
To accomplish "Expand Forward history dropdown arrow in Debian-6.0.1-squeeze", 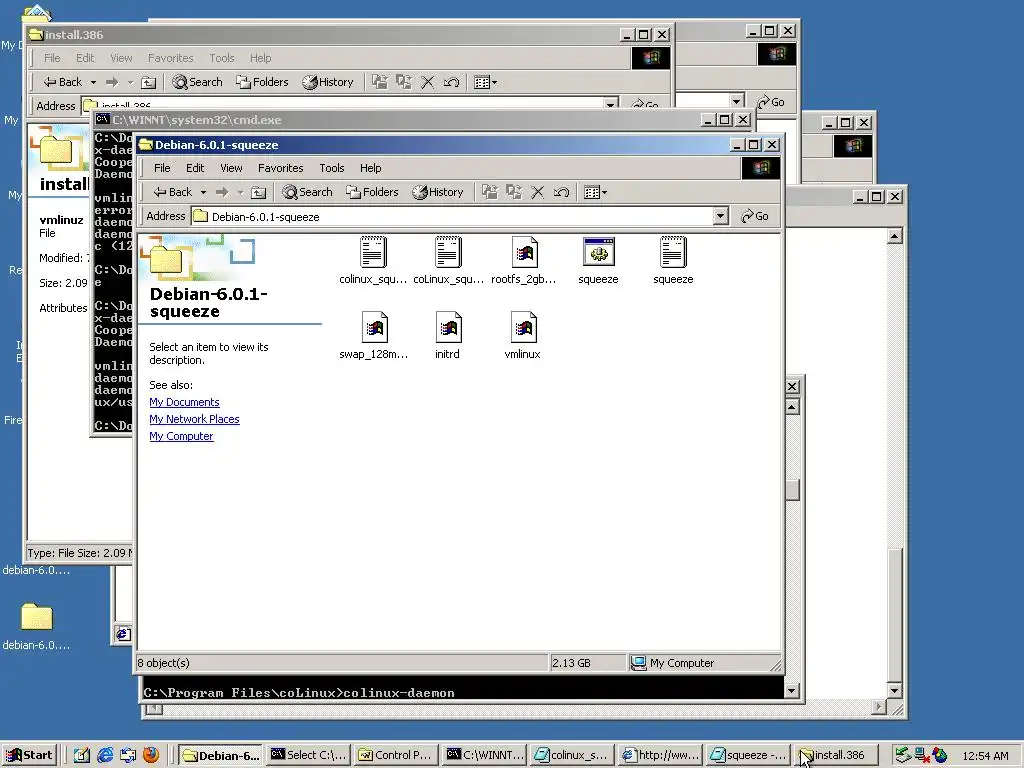I will coord(240,192).
